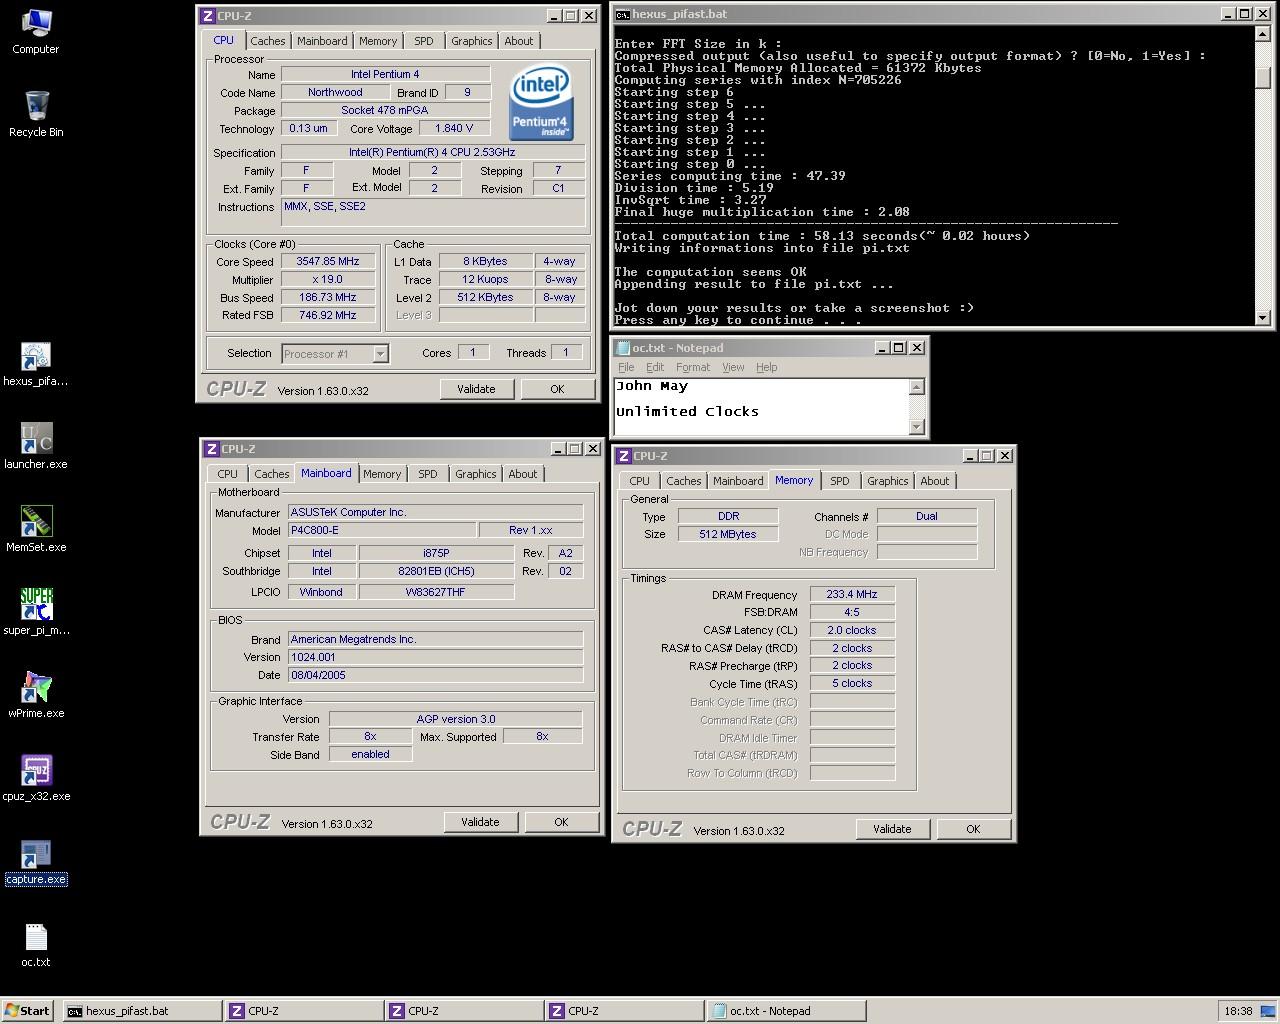Image resolution: width=1280 pixels, height=1024 pixels.
Task: Select the MemSet.exe desktop icon
Action: tap(36, 530)
